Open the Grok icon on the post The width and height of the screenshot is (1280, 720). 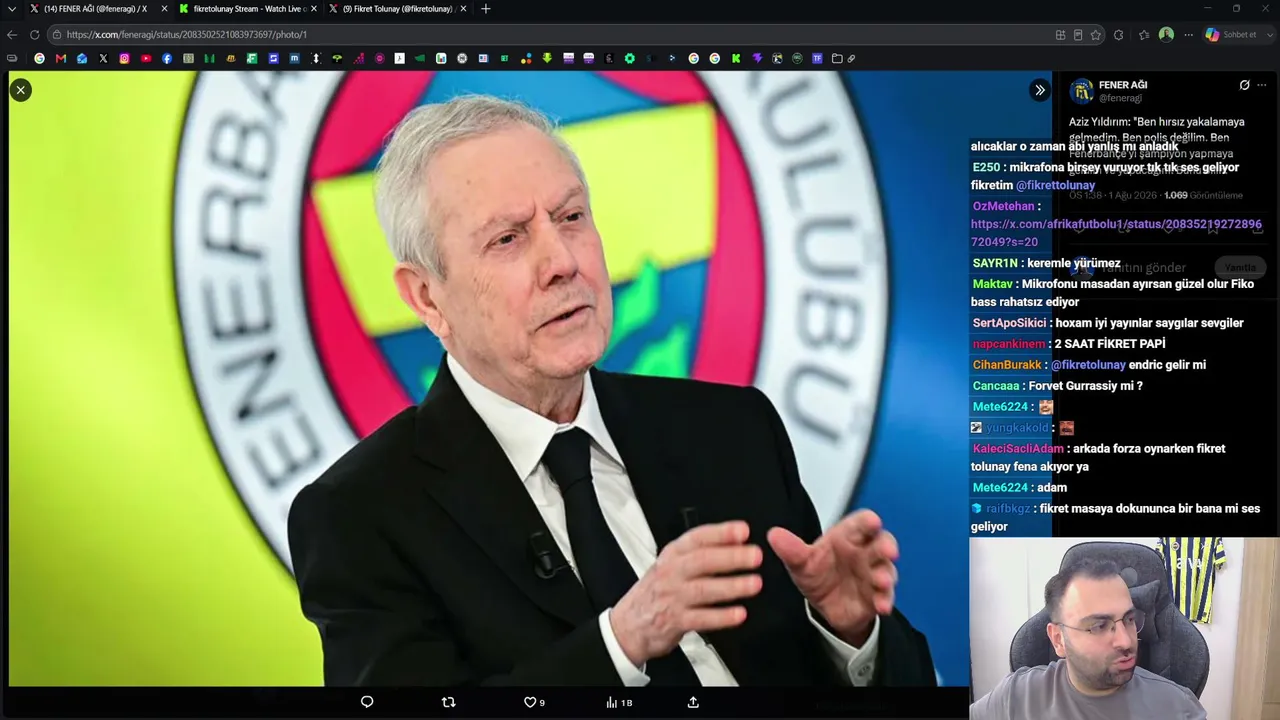(x=1244, y=85)
